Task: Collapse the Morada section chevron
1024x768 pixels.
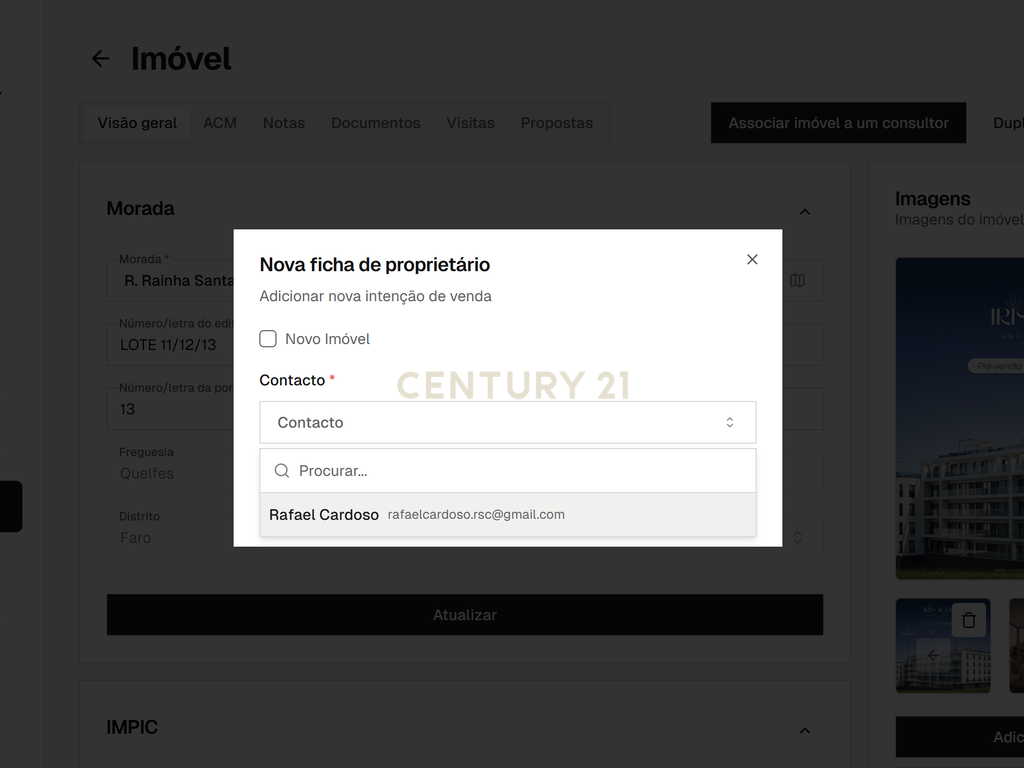Action: coord(805,212)
